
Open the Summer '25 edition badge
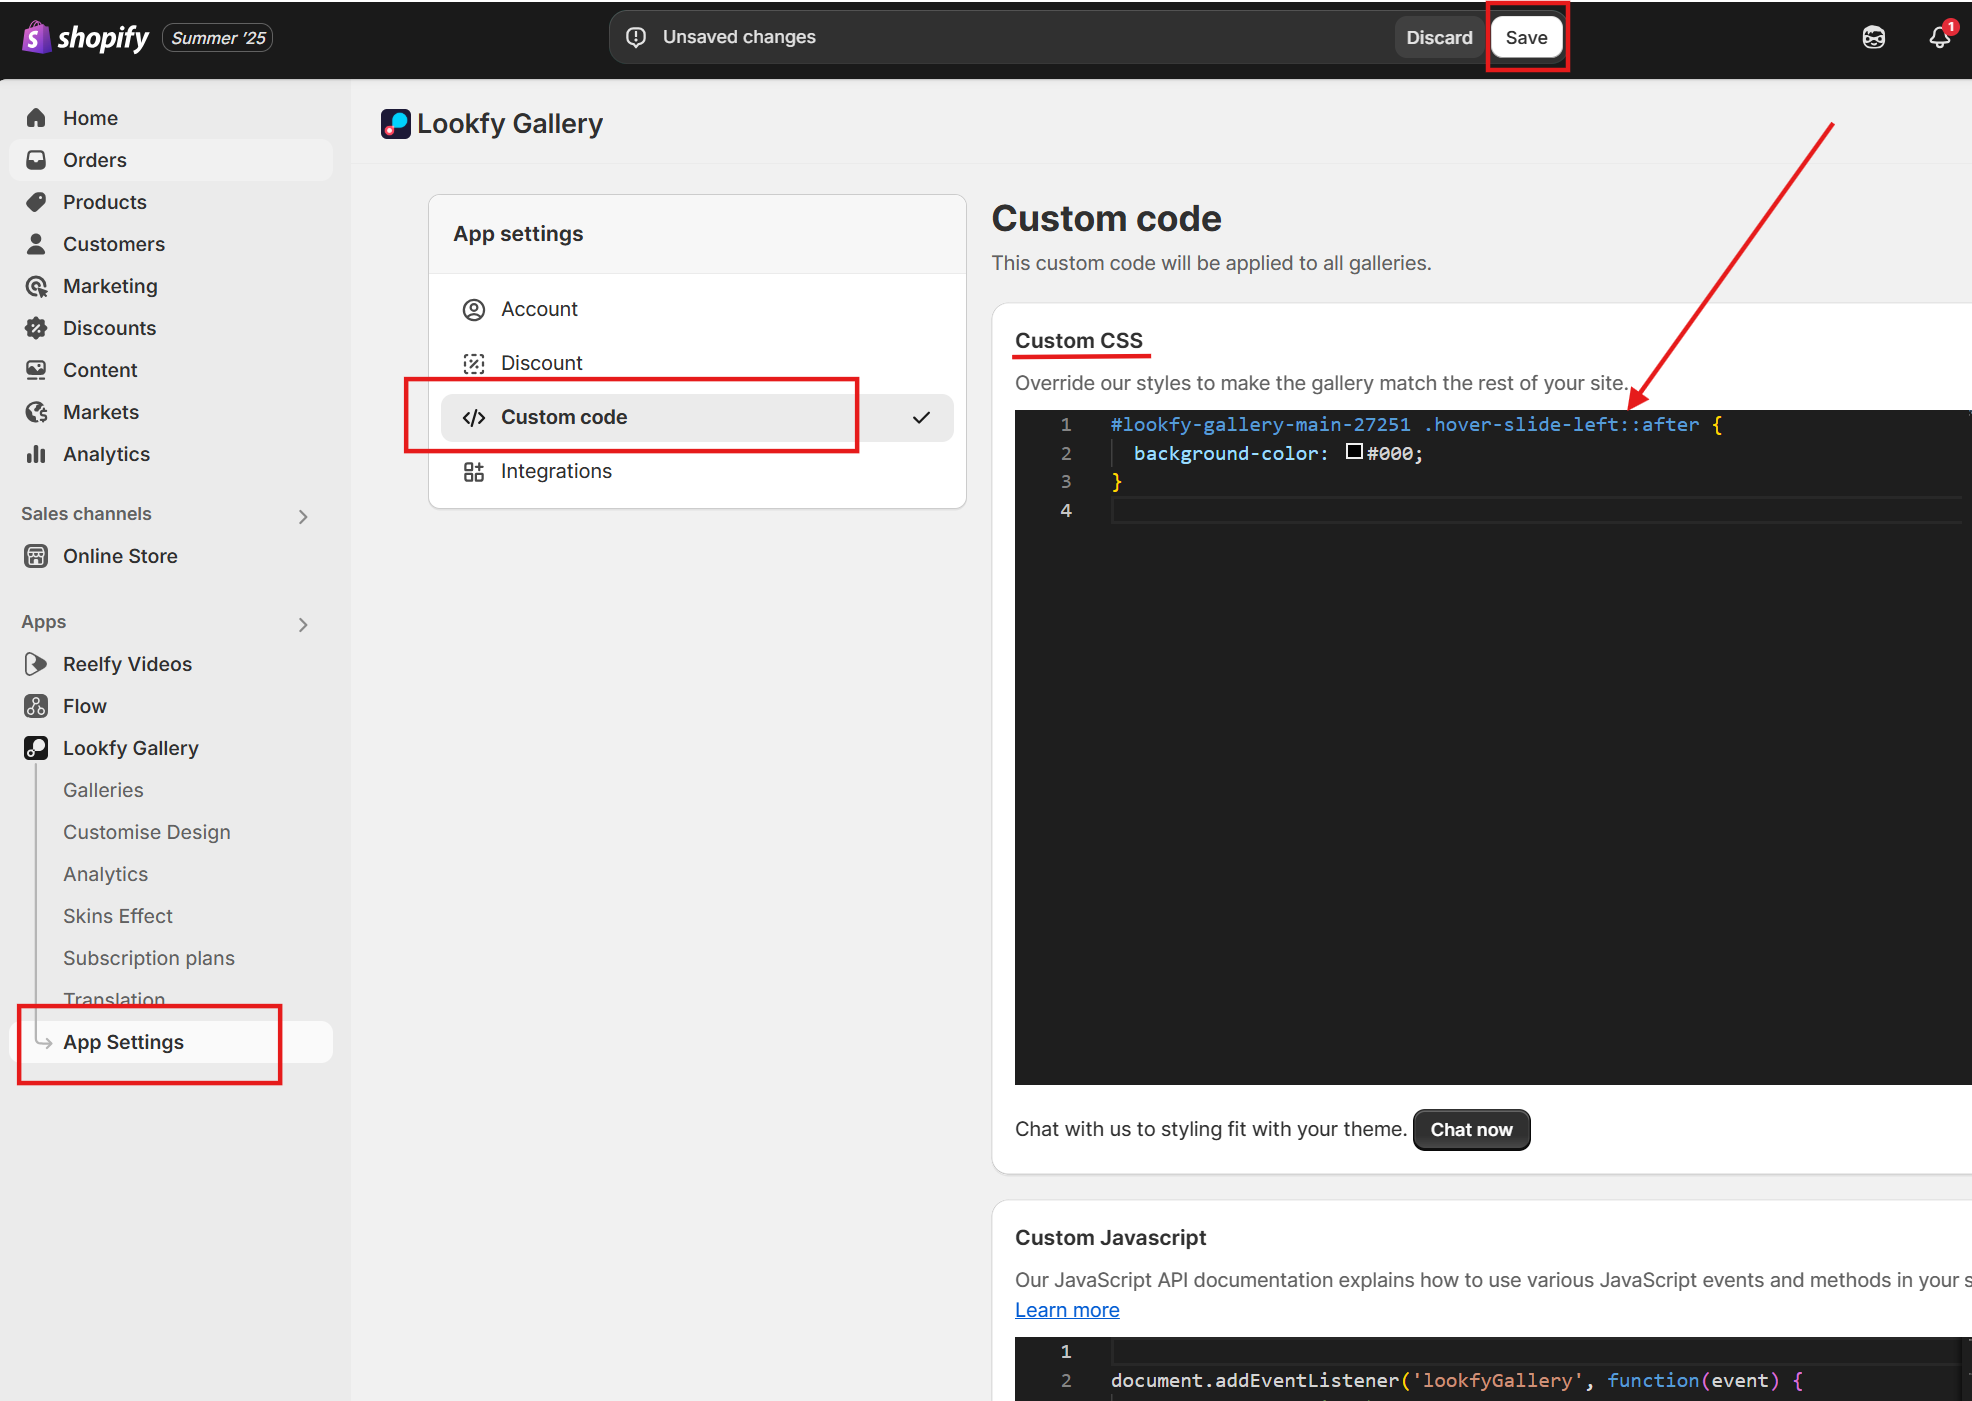218,38
